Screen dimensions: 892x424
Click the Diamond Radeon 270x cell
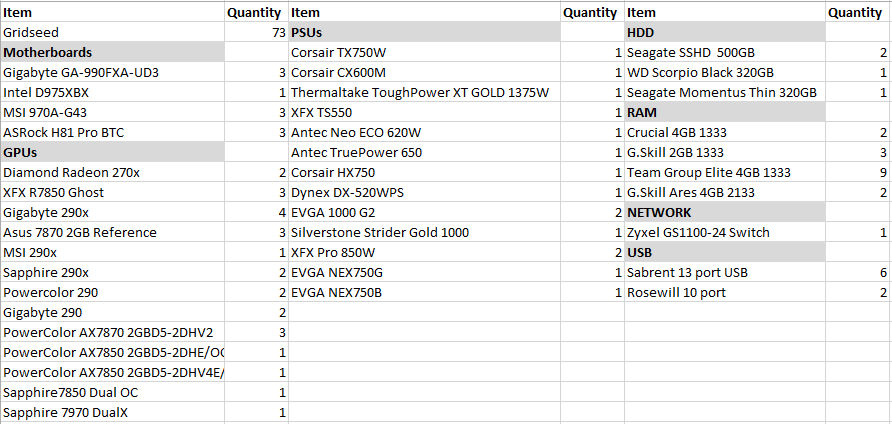click(112, 172)
